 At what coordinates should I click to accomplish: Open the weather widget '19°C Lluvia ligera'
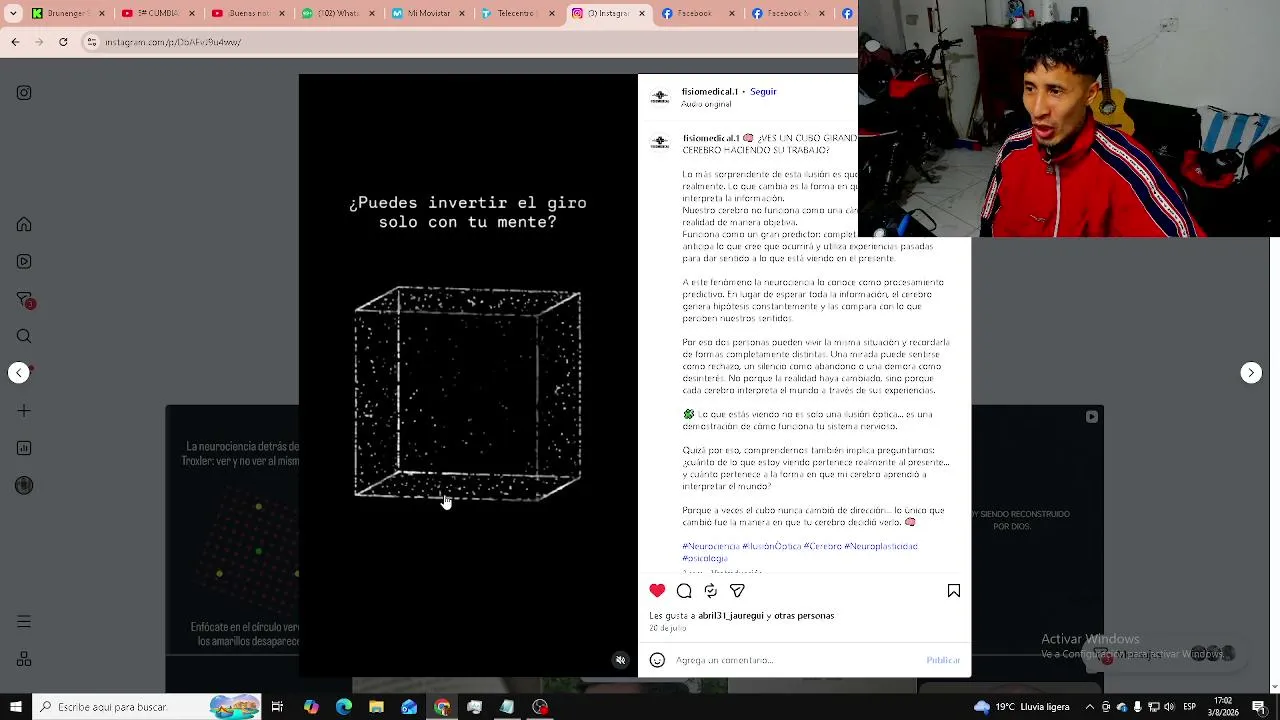click(x=1023, y=707)
